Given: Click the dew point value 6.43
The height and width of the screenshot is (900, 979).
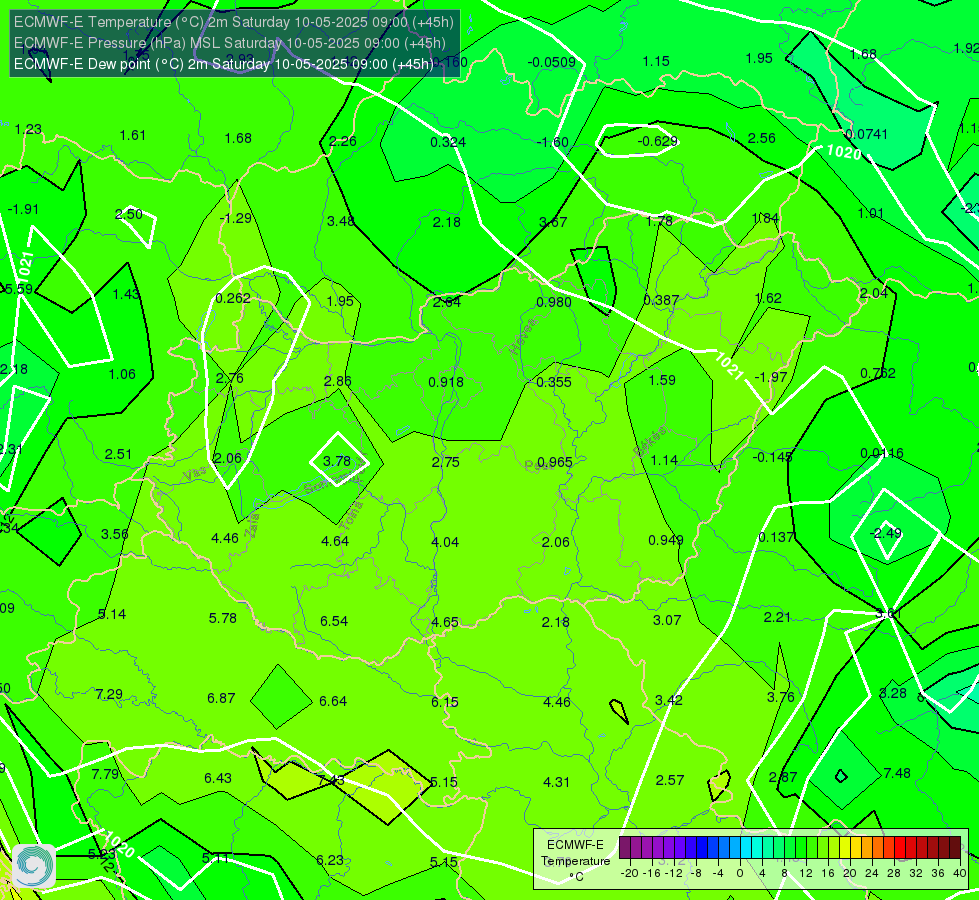Looking at the screenshot, I should pyautogui.click(x=218, y=778).
